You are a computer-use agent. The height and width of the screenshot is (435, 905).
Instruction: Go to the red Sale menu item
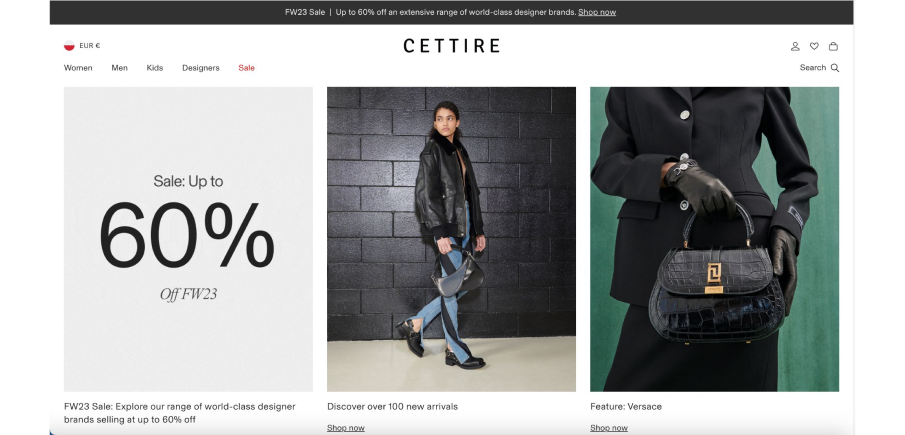tap(246, 68)
